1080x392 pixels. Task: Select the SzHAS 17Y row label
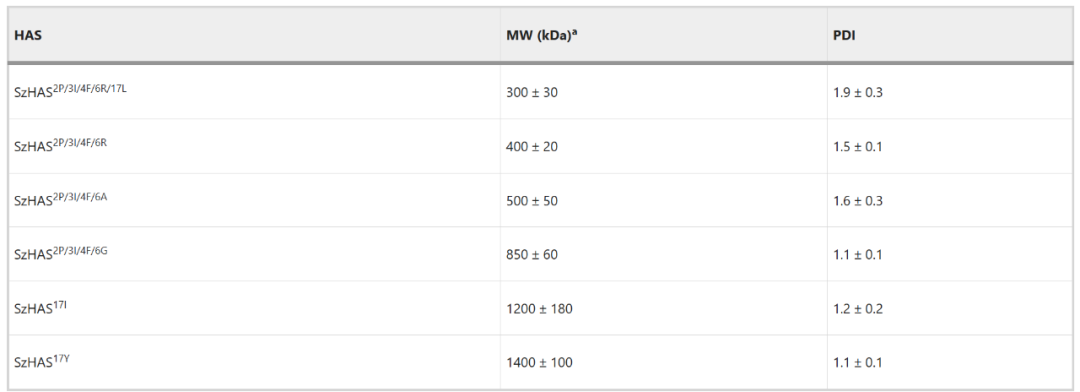click(x=41, y=362)
